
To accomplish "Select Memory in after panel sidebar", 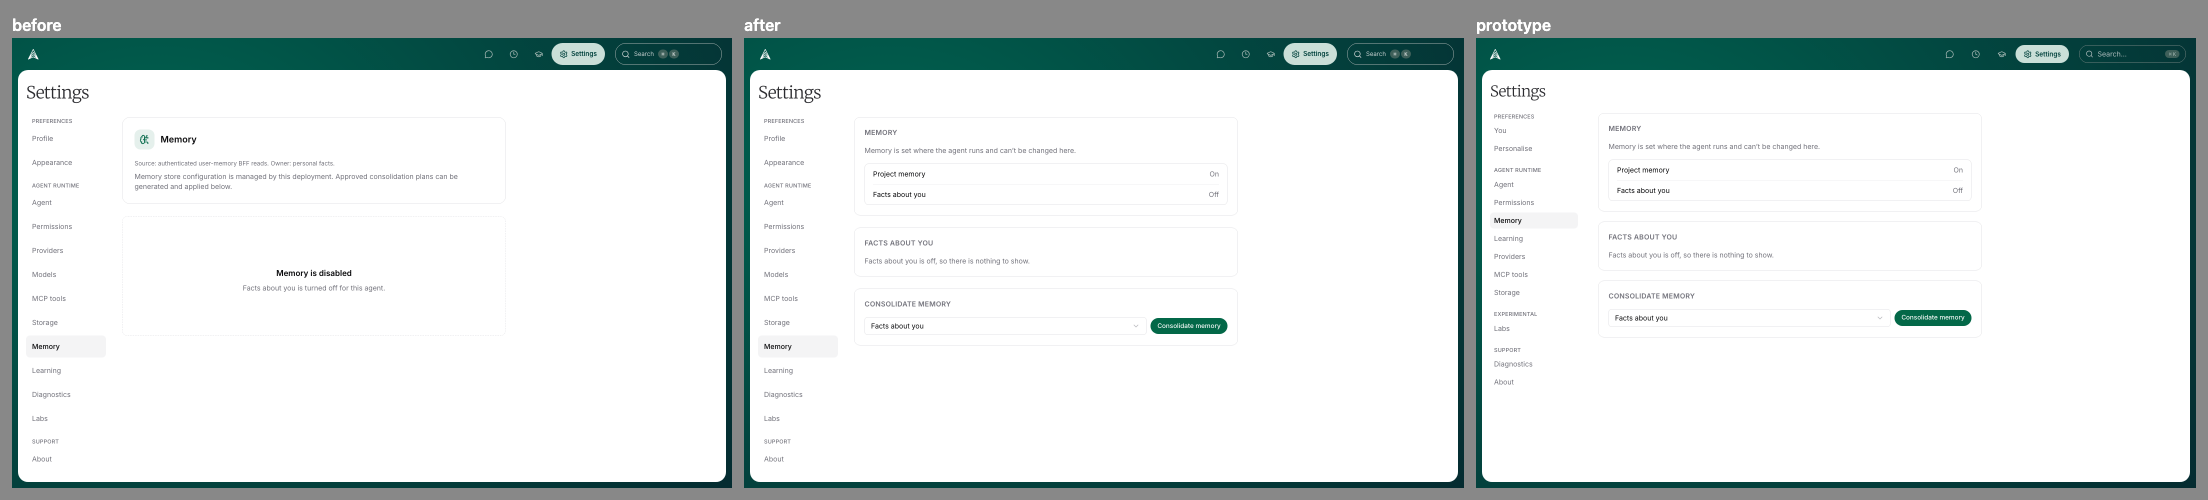I will [798, 347].
